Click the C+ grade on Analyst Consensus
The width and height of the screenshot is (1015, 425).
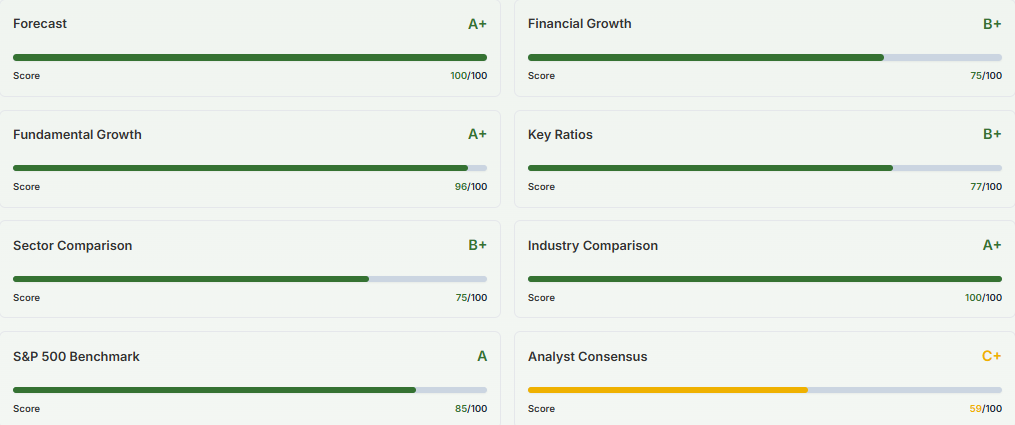991,356
